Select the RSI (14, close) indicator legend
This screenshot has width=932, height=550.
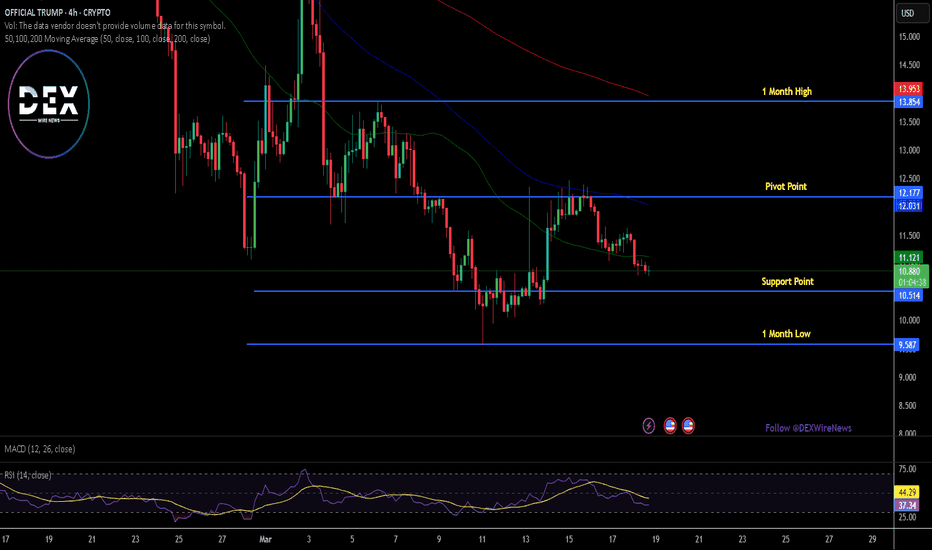[x=27, y=475]
